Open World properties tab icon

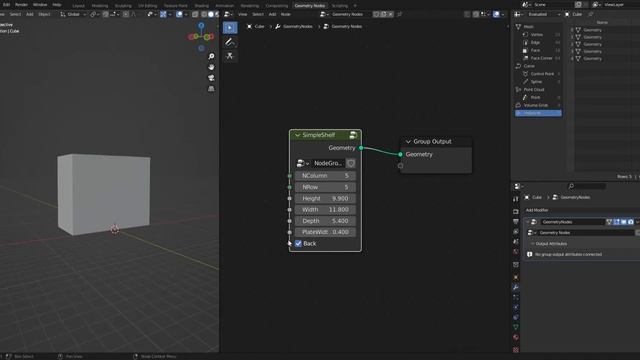pyautogui.click(x=516, y=251)
